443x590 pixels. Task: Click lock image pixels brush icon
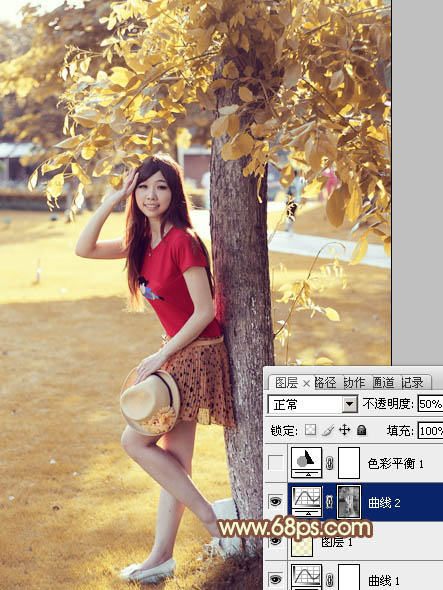(328, 430)
